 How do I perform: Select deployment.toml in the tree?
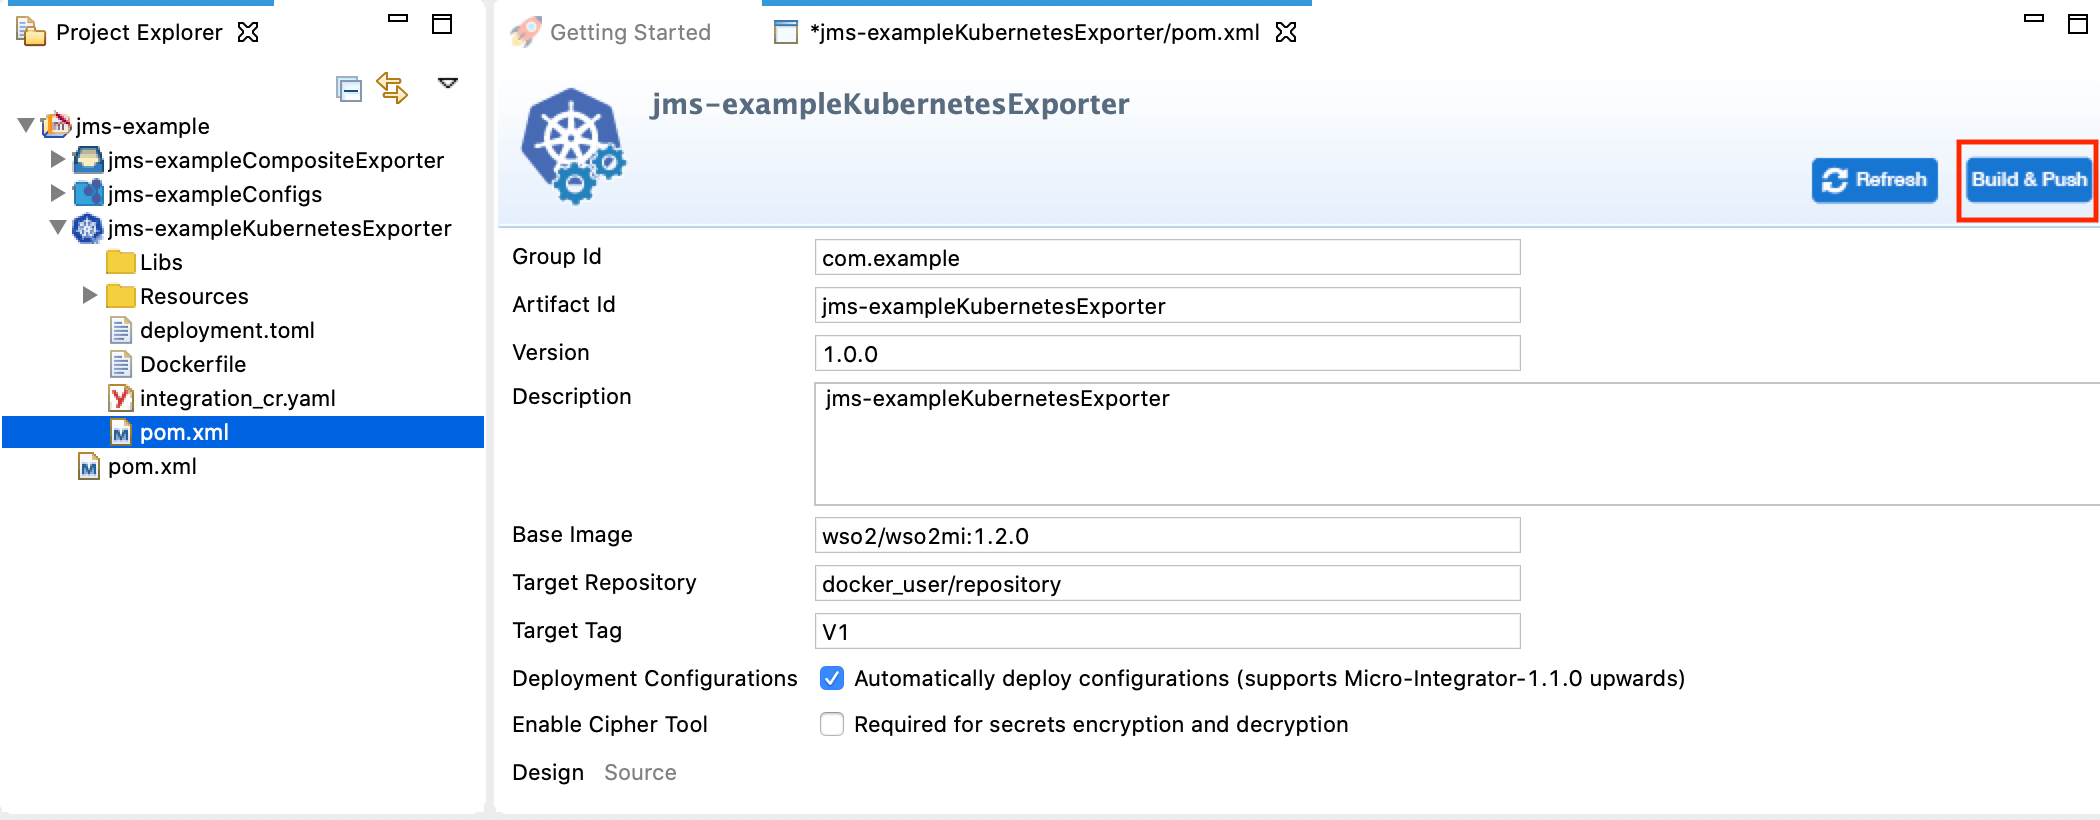(x=227, y=330)
